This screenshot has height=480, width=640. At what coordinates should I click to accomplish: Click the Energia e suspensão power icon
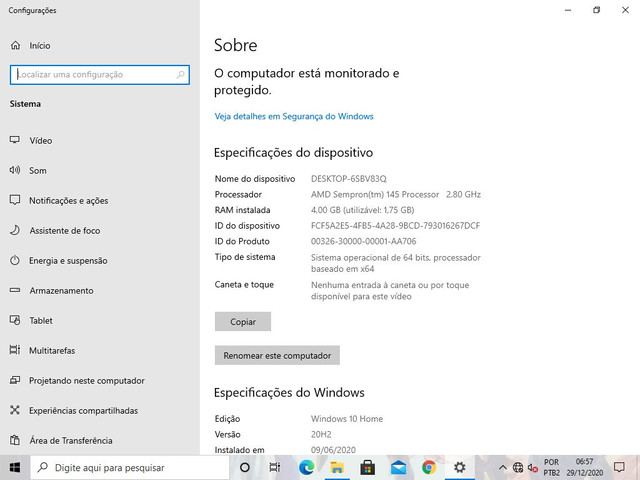[x=15, y=260]
